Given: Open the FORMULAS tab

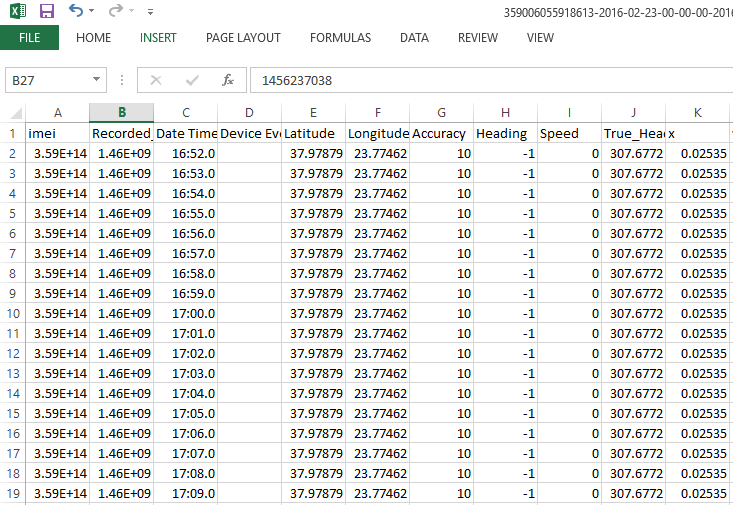Looking at the screenshot, I should click(x=340, y=37).
